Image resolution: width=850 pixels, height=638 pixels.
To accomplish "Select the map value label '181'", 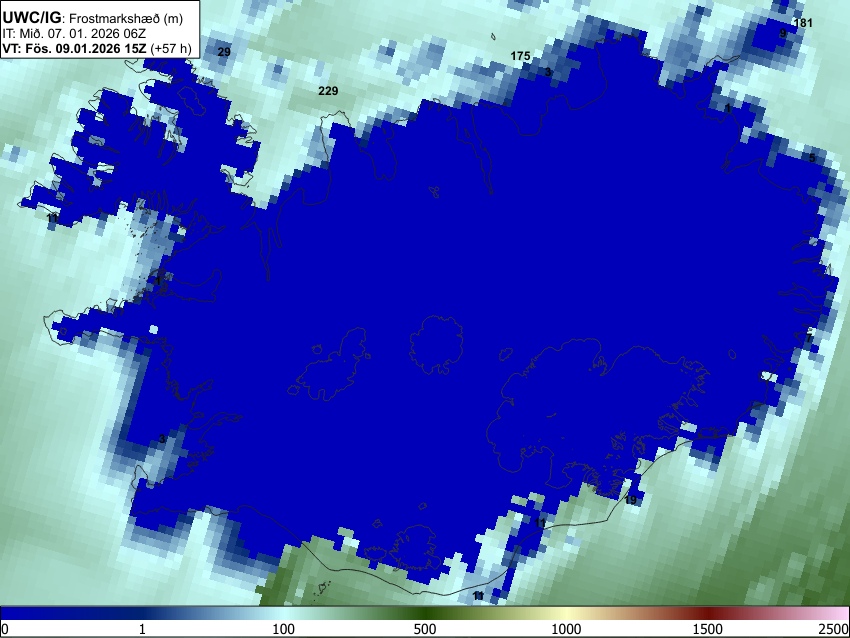I will tap(803, 23).
